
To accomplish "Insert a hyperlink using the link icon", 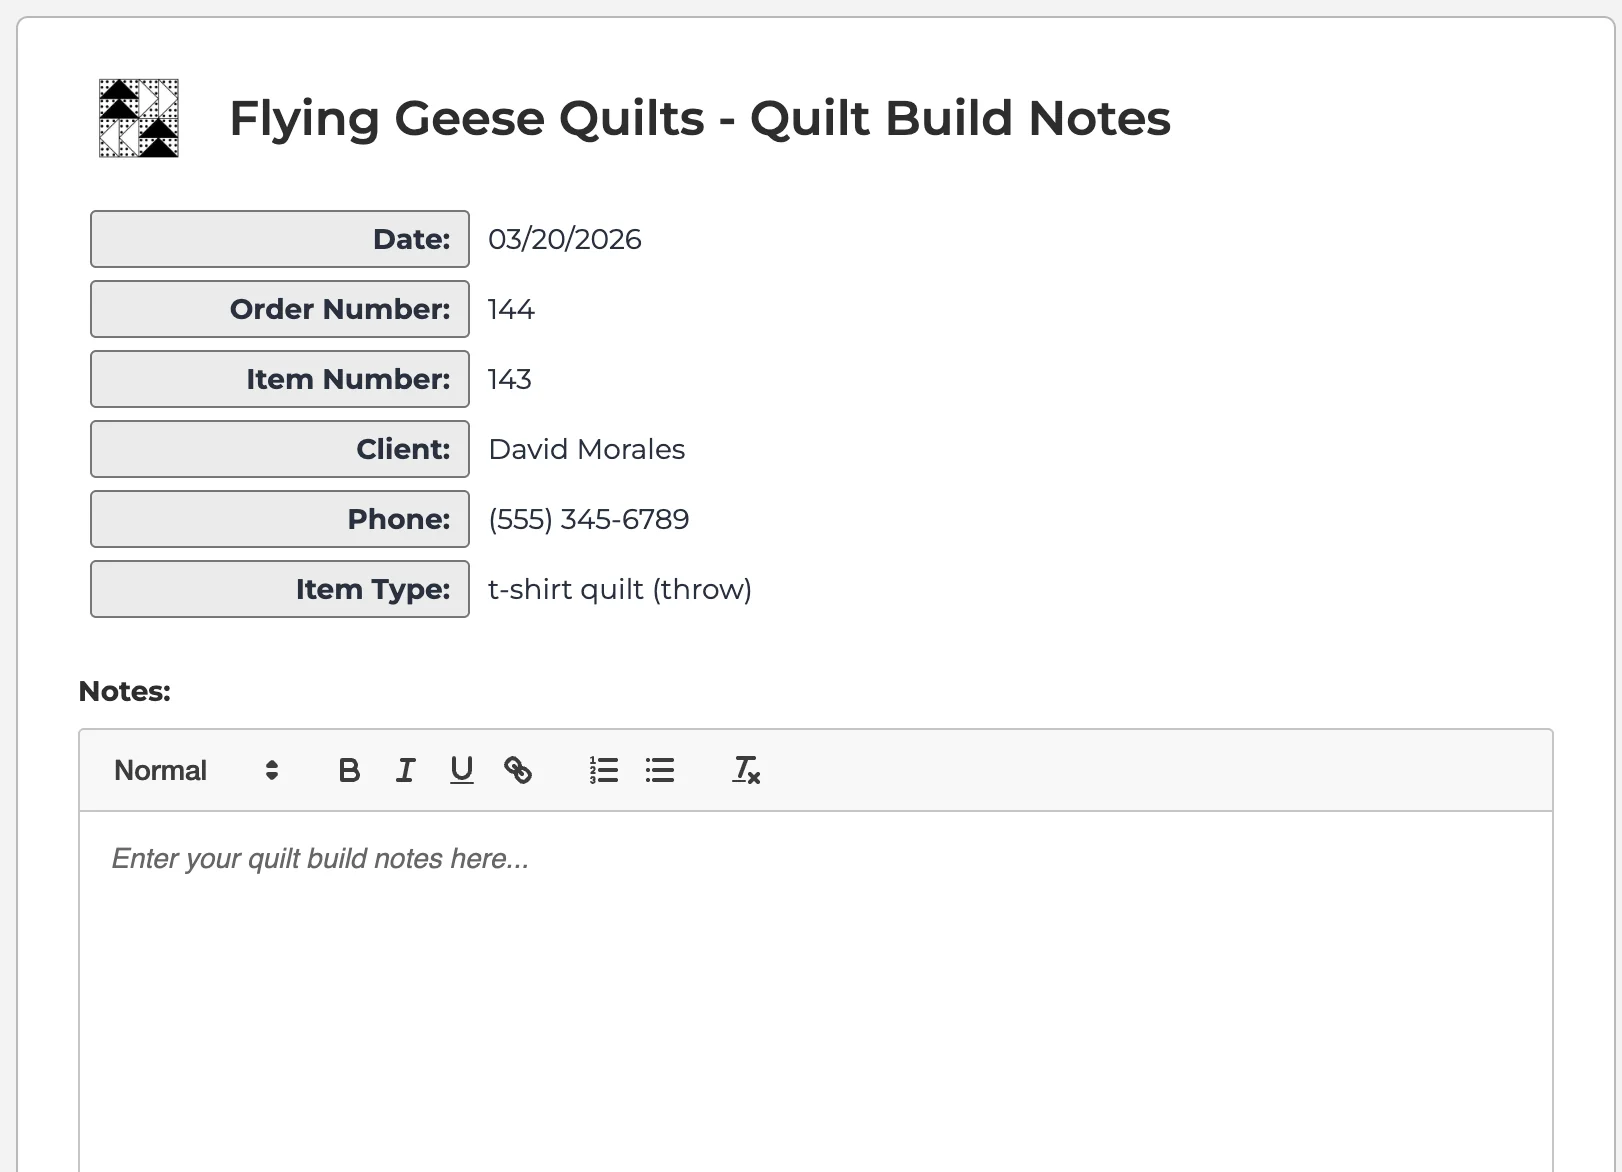I will [x=519, y=770].
